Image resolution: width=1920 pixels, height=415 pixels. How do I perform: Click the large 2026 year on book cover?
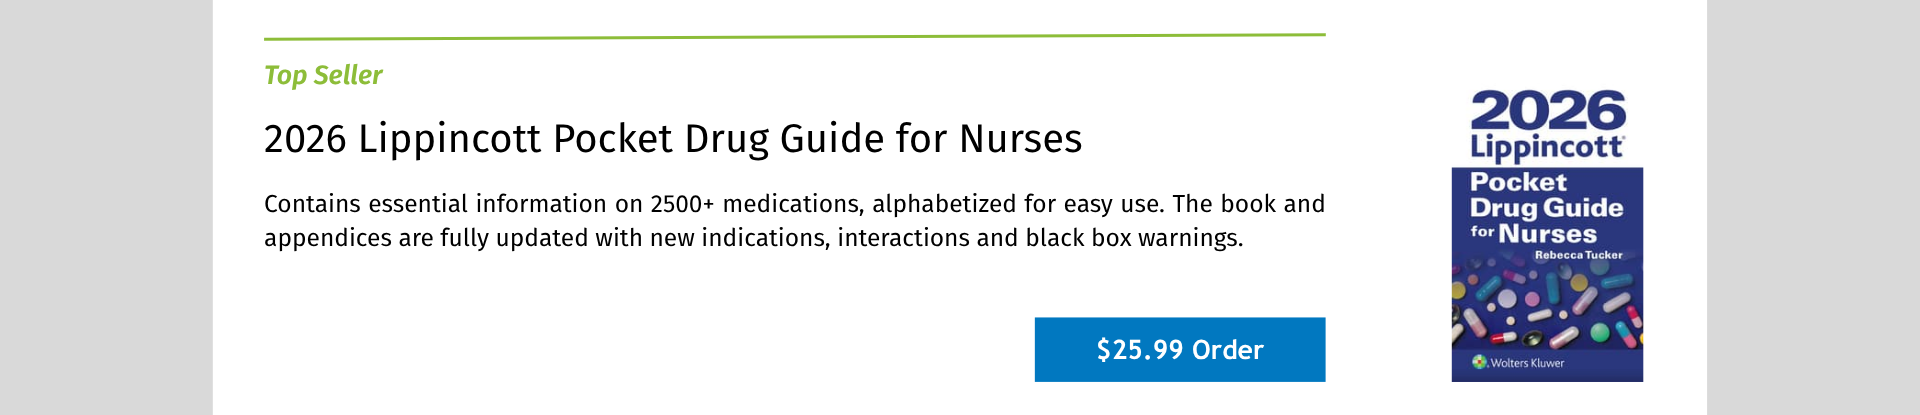(x=1547, y=111)
